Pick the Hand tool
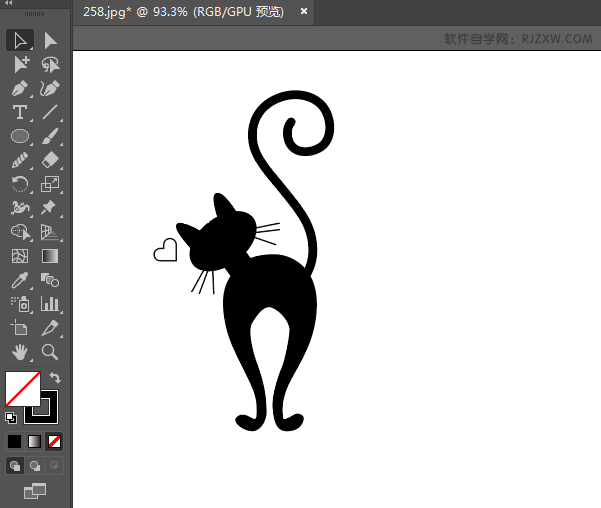601x508 pixels. 20,352
